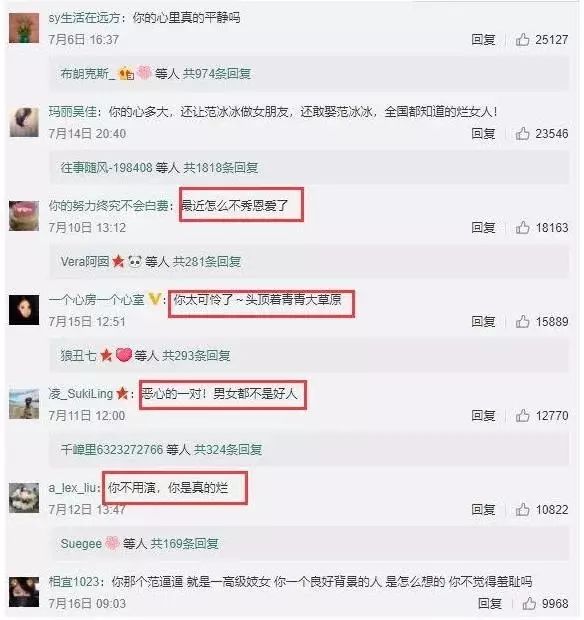Expand the 共293条回复 thread
The width and height of the screenshot is (584, 620).
coord(197,355)
